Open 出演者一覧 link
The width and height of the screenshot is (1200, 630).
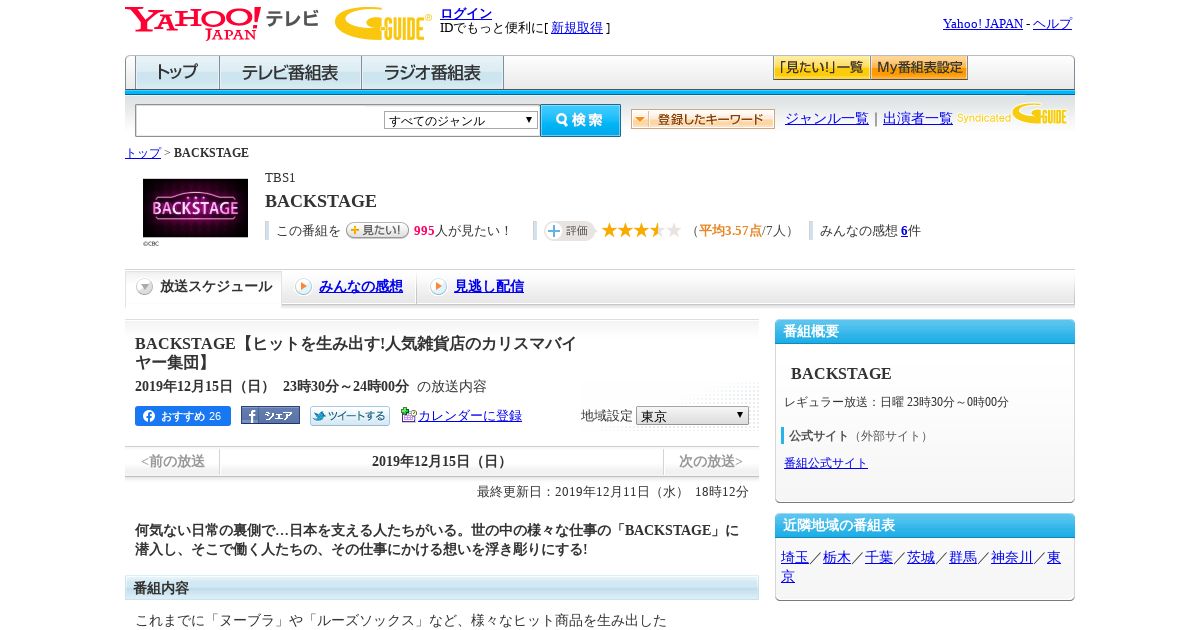pyautogui.click(x=918, y=118)
